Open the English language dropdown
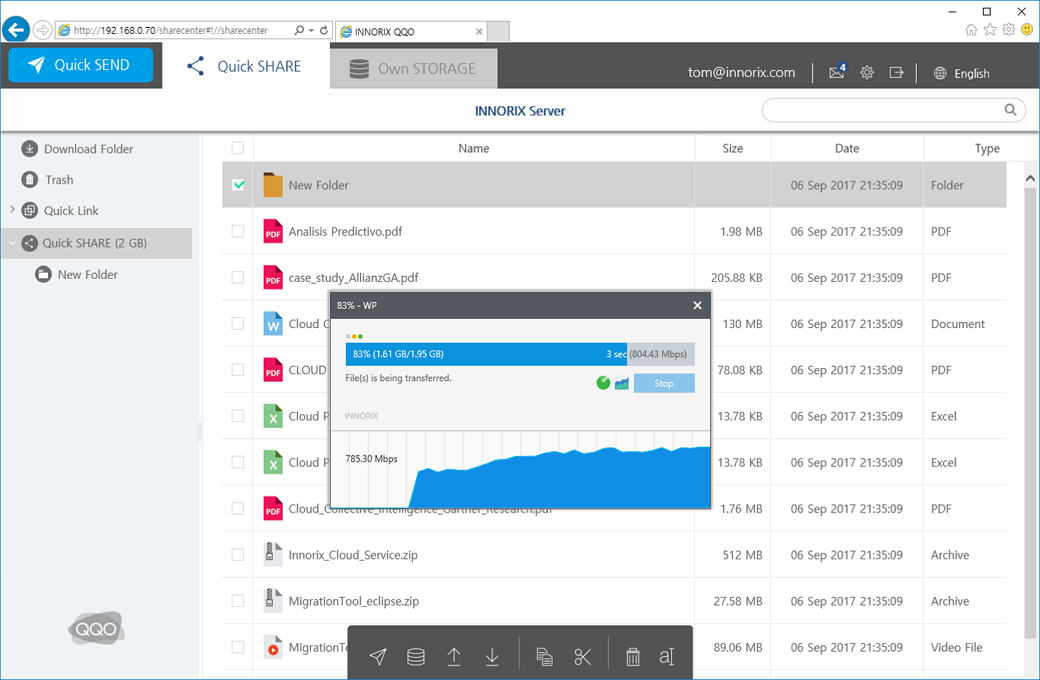Screen dimensions: 1040x680 961,73
